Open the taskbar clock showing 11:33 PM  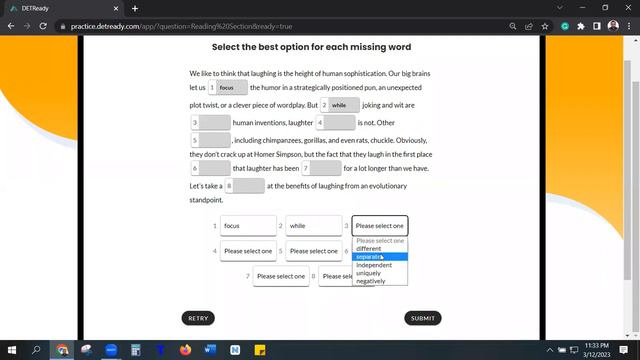click(x=596, y=350)
